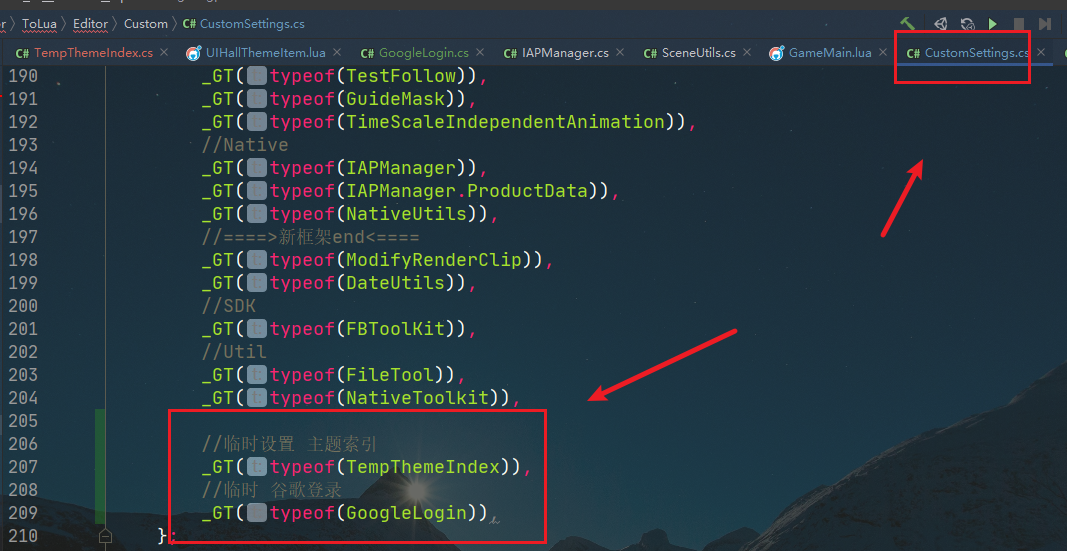The width and height of the screenshot is (1067, 551).
Task: Click the step frame button
Action: 1045,24
